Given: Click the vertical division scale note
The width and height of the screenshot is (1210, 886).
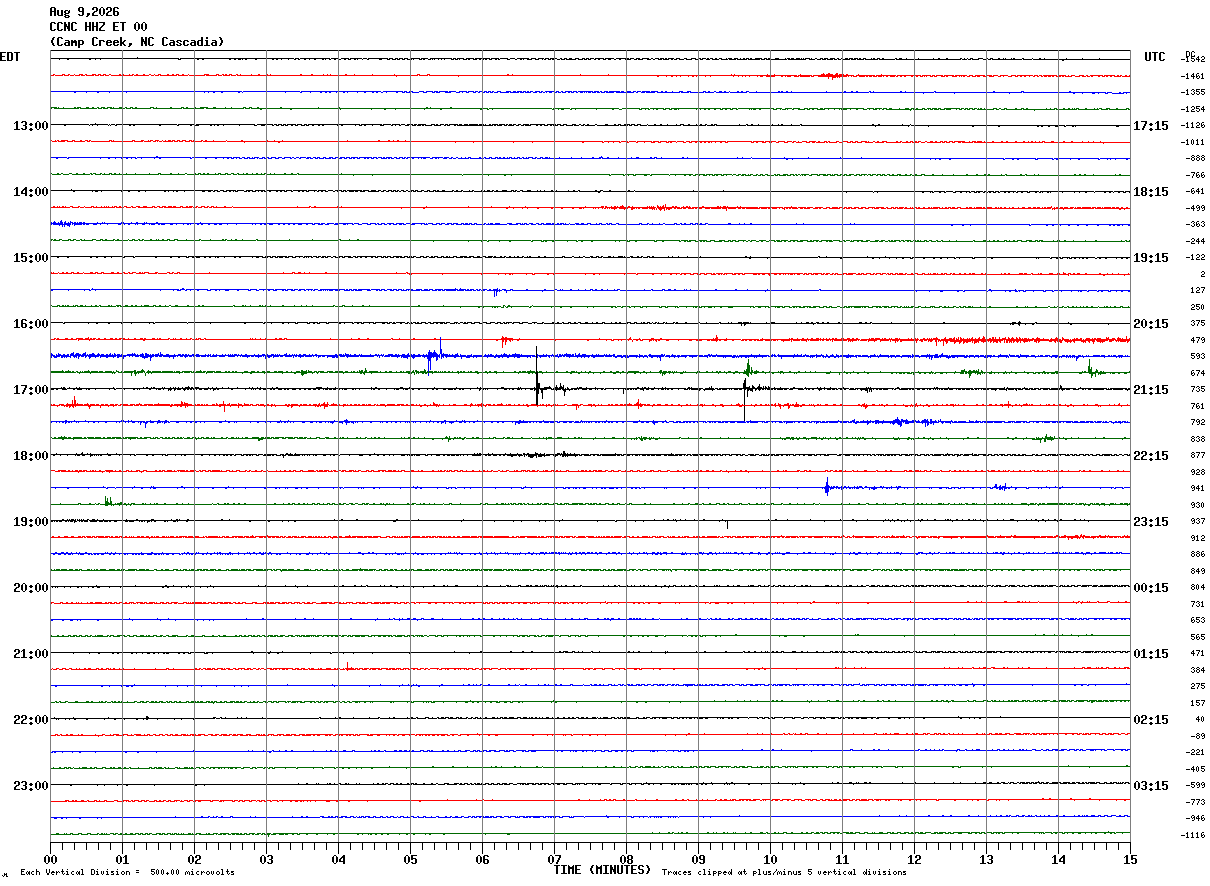Looking at the screenshot, I should click(127, 873).
